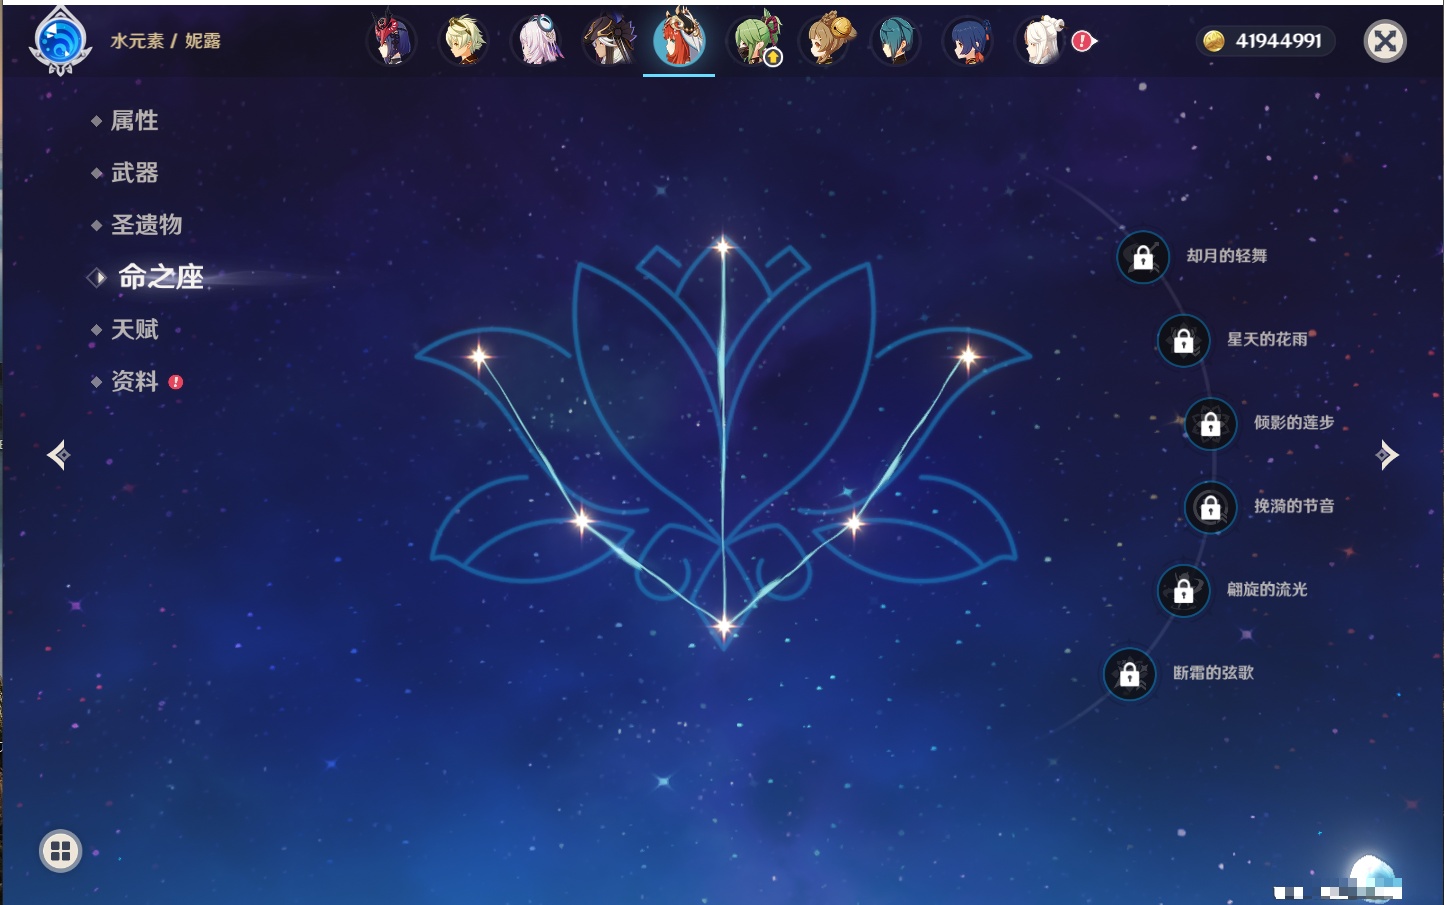Viewport: 1444px width, 905px height.
Task: Click the Hydro element emblem icon
Action: pyautogui.click(x=60, y=41)
